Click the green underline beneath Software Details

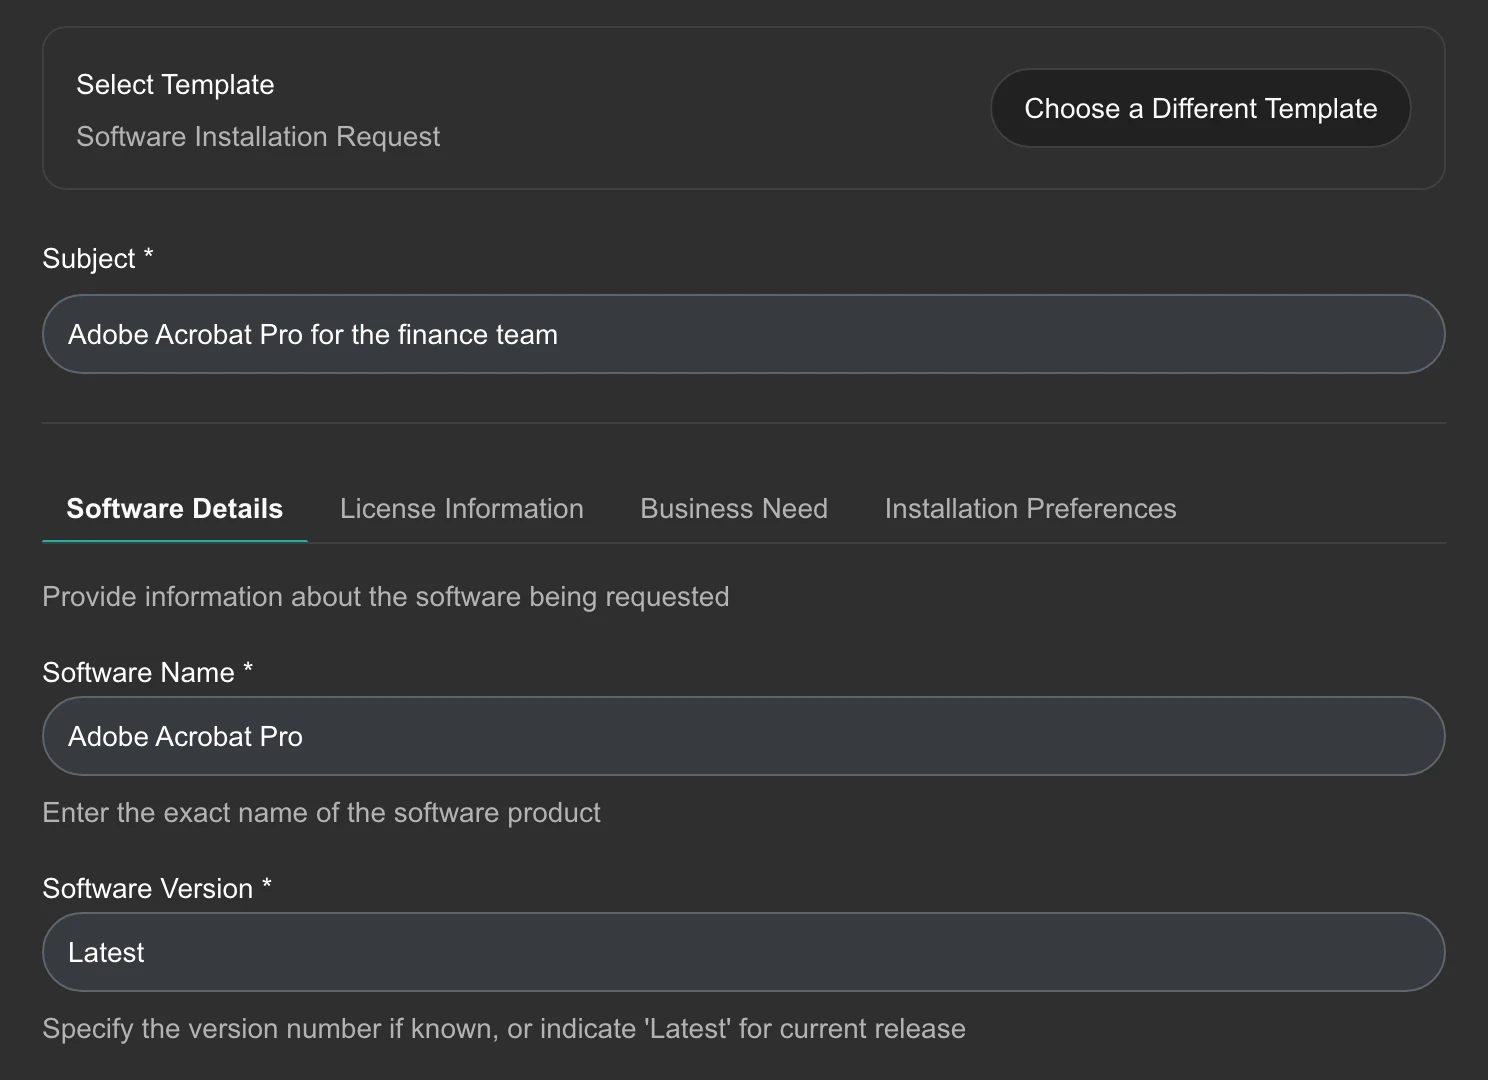(x=175, y=541)
